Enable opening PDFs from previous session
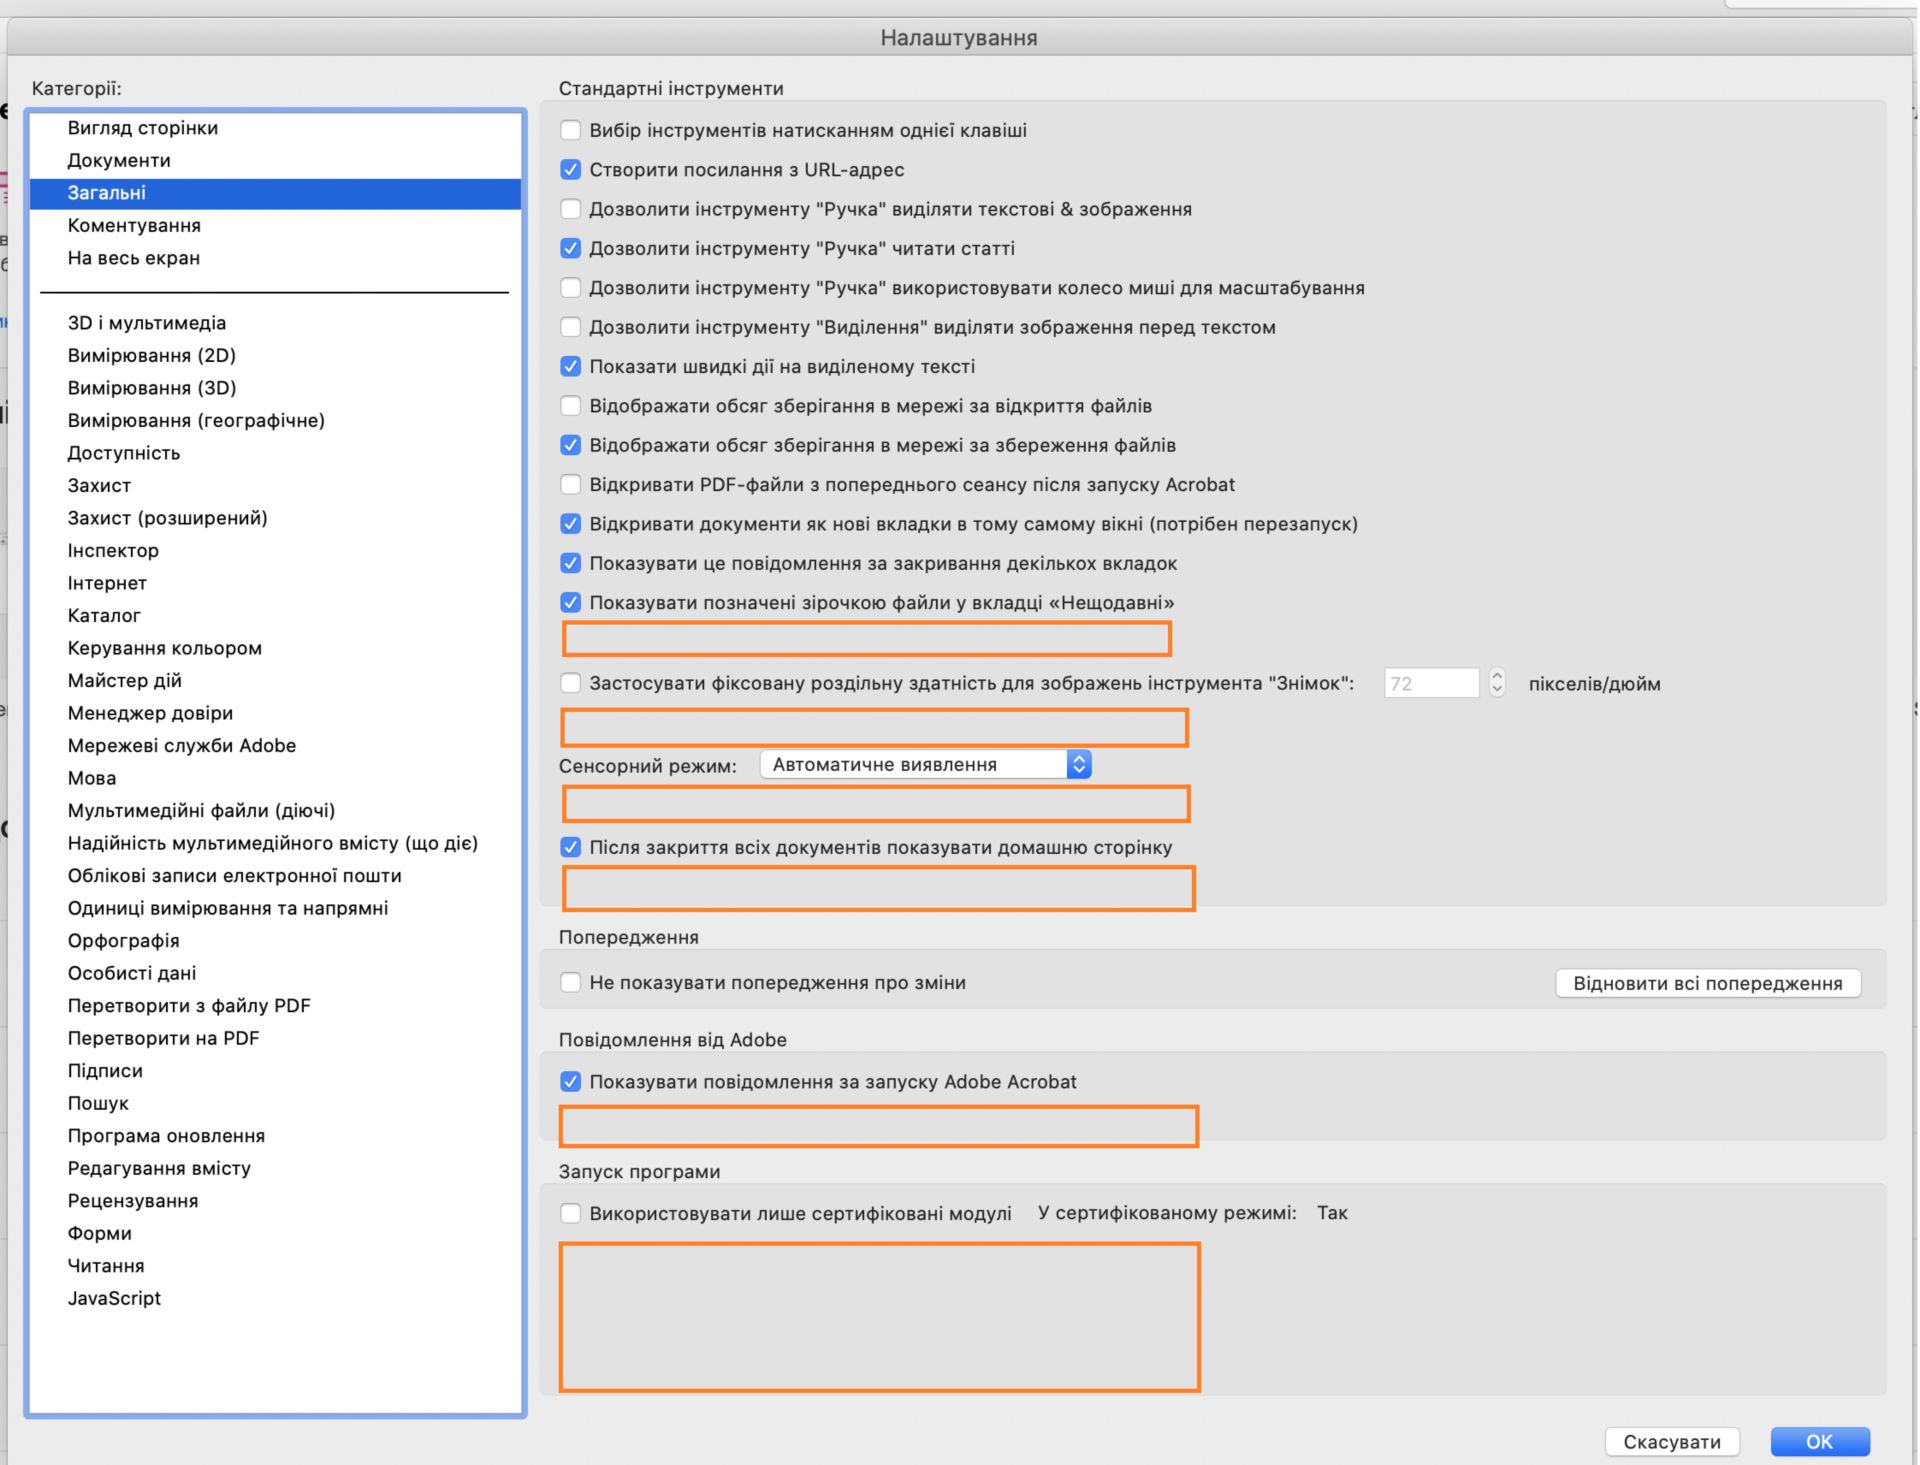The image size is (1920, 1465). click(570, 484)
